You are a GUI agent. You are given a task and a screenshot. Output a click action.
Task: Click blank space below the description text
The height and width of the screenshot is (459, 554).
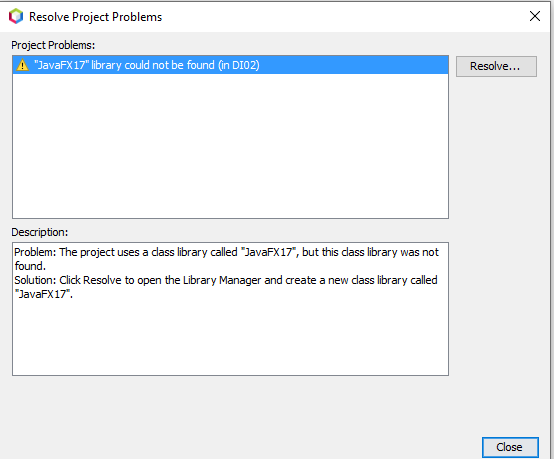[230, 337]
